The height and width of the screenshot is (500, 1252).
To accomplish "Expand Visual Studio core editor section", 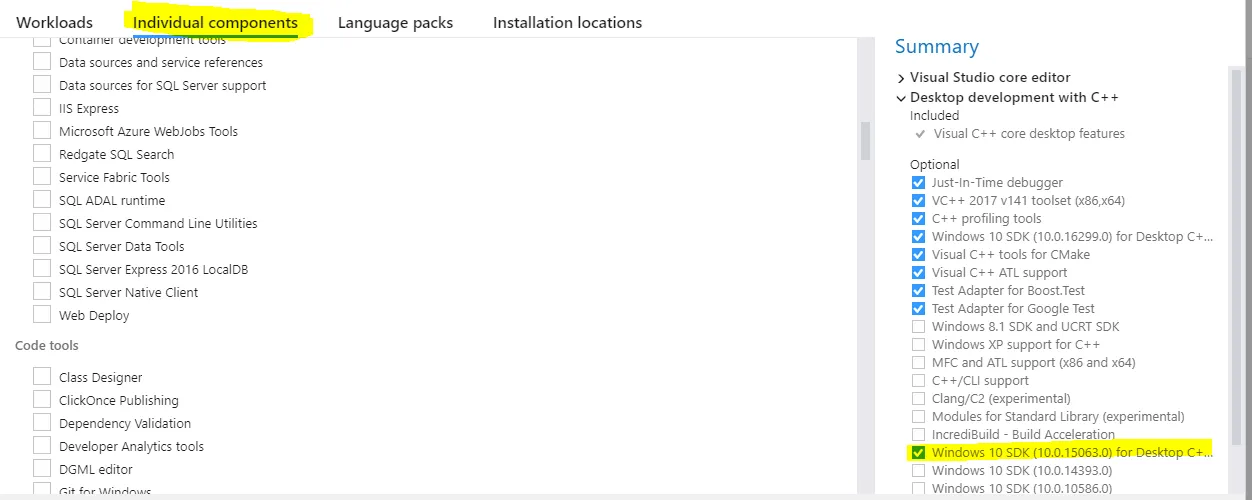I will [x=901, y=78].
